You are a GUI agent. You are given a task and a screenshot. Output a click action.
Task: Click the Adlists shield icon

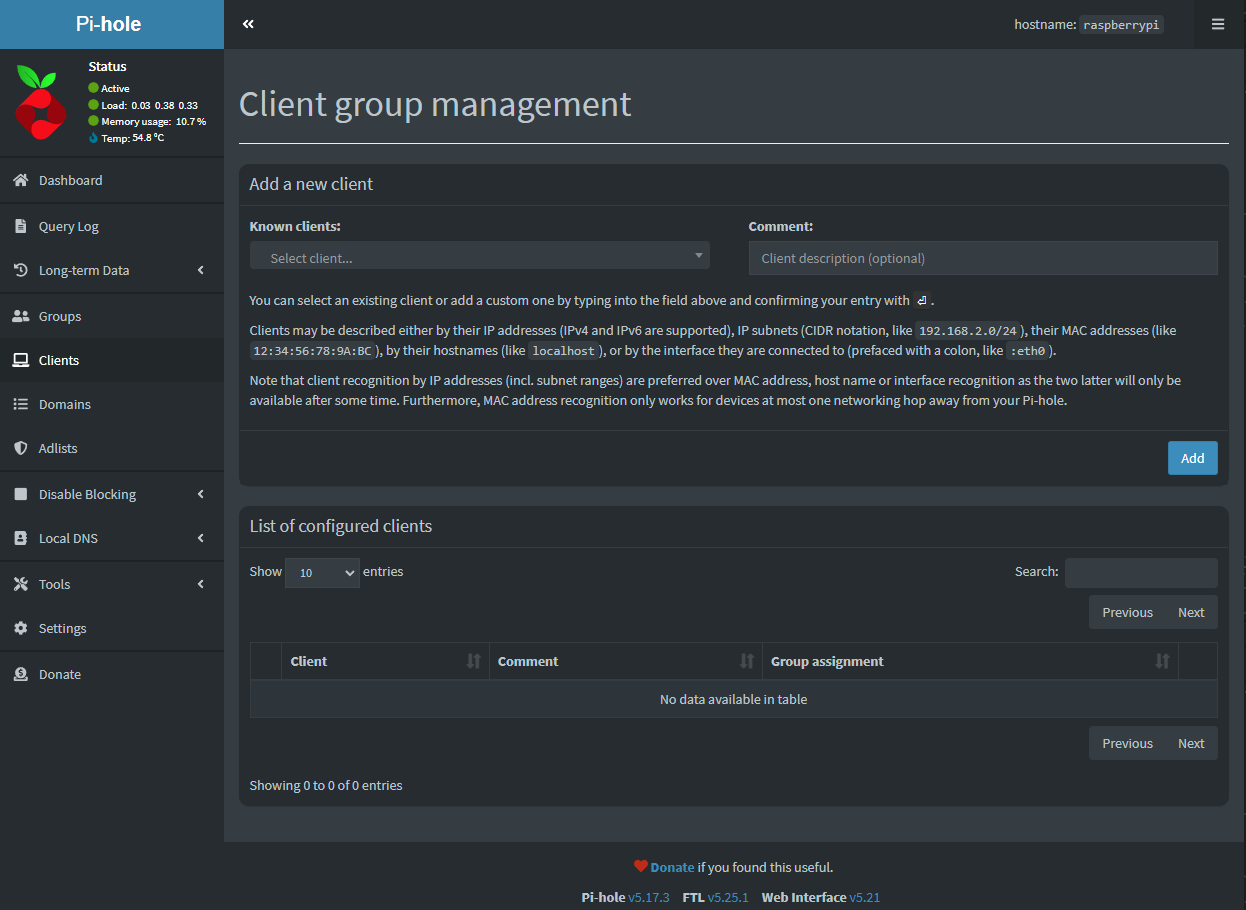tap(20, 448)
